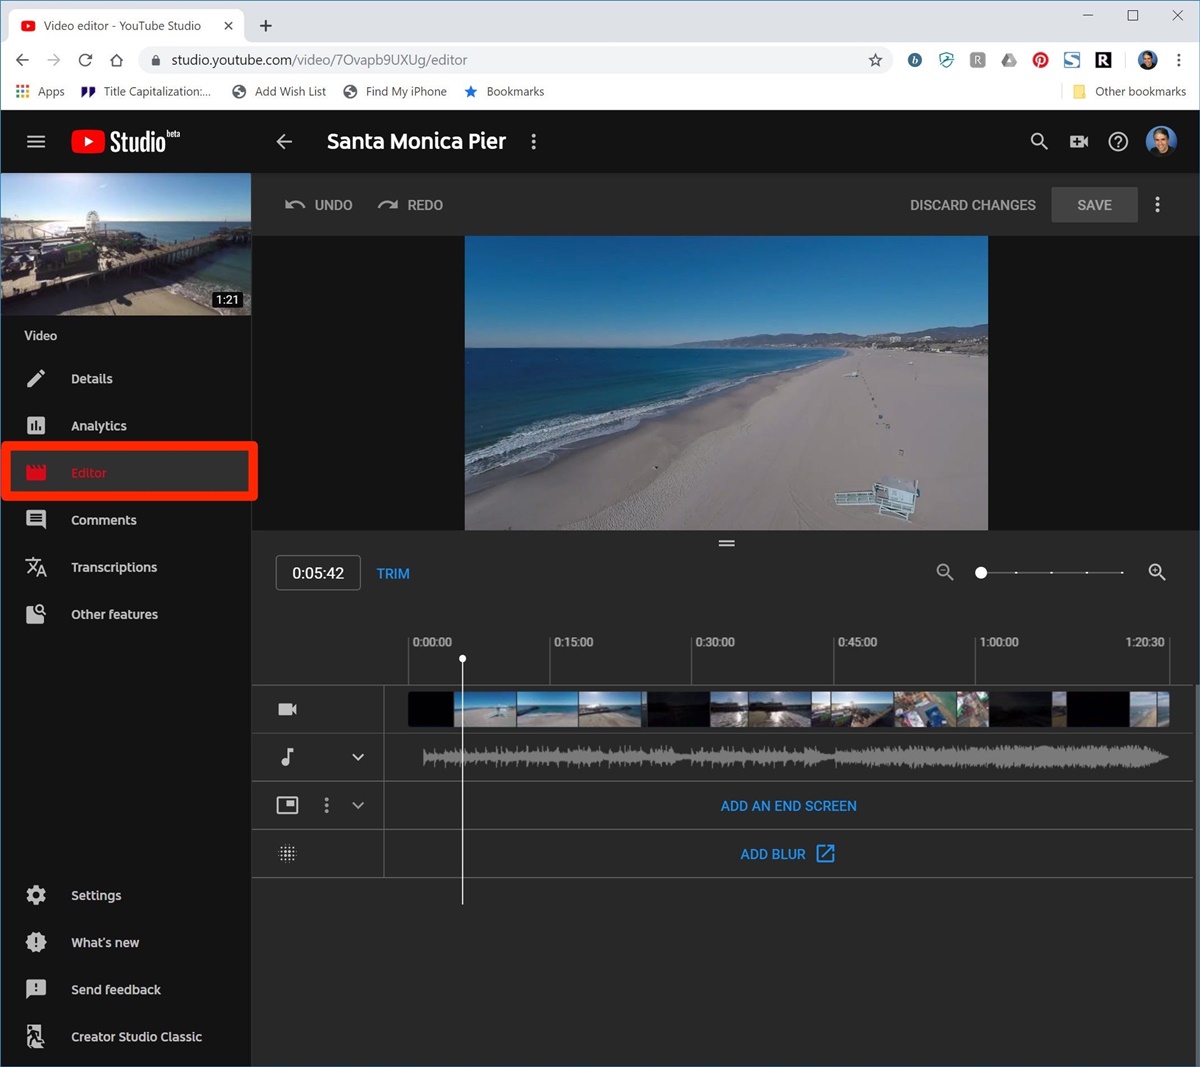Zoom out the timeline with minus magnifier
1200x1067 pixels.
pyautogui.click(x=945, y=572)
